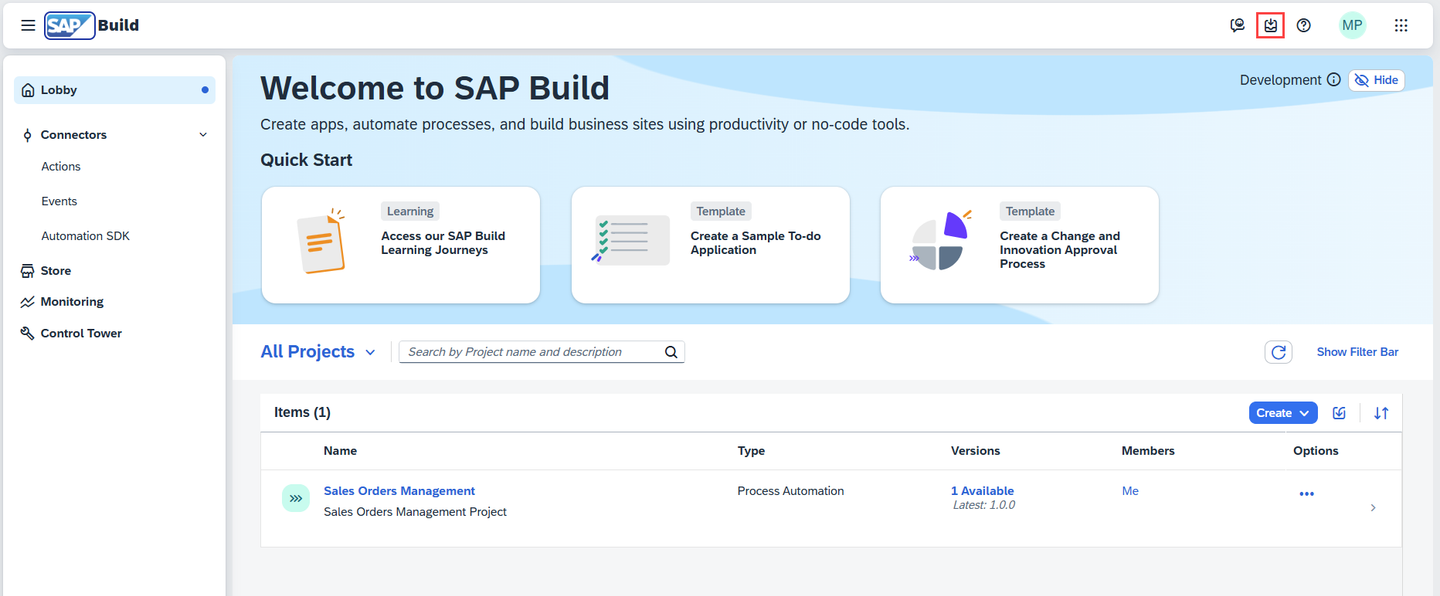This screenshot has height=596, width=1440.
Task: Click the project search input field
Action: point(530,352)
